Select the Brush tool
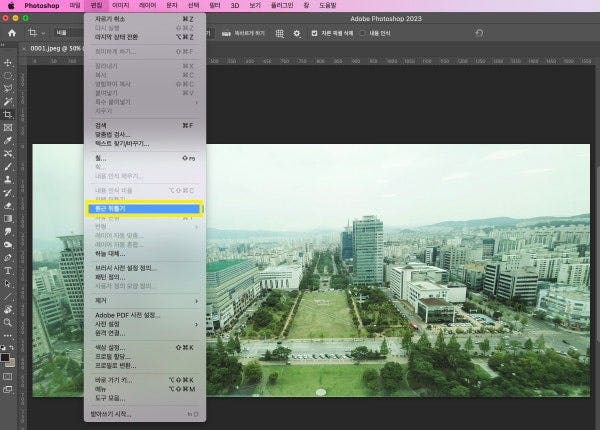 point(8,166)
